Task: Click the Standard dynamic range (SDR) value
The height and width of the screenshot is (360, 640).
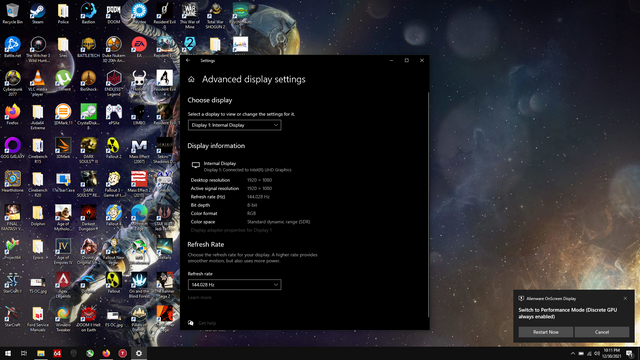Action: tap(278, 222)
